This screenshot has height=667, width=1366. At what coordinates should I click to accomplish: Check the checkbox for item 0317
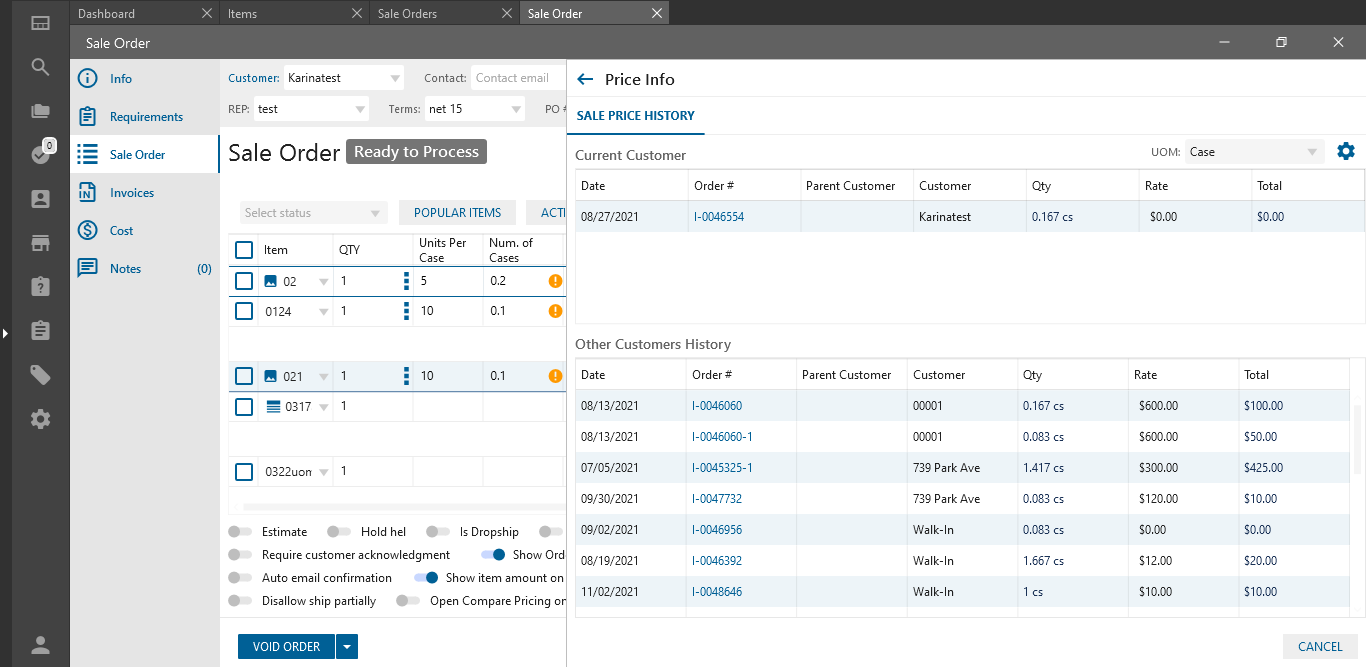[244, 407]
